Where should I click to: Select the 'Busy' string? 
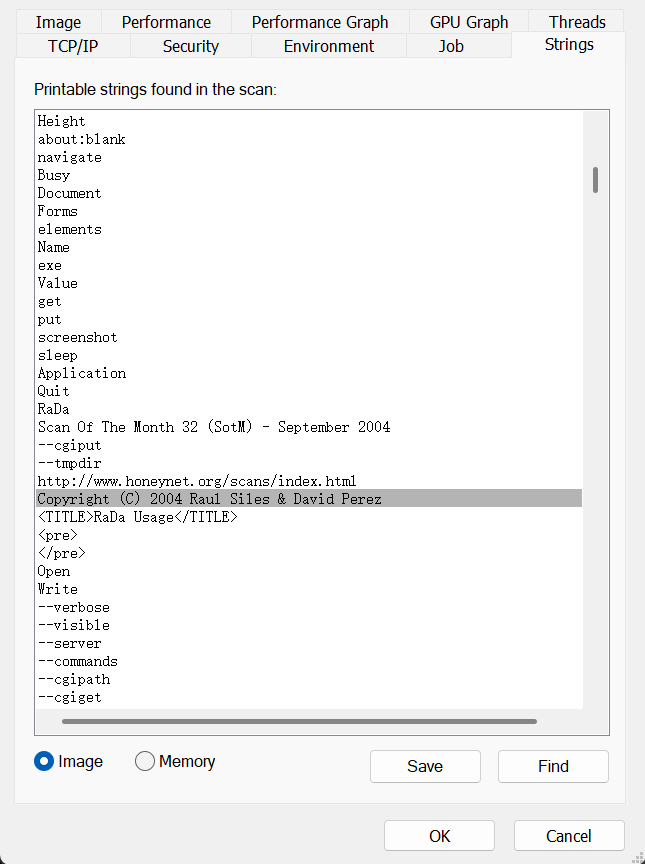pos(309,175)
